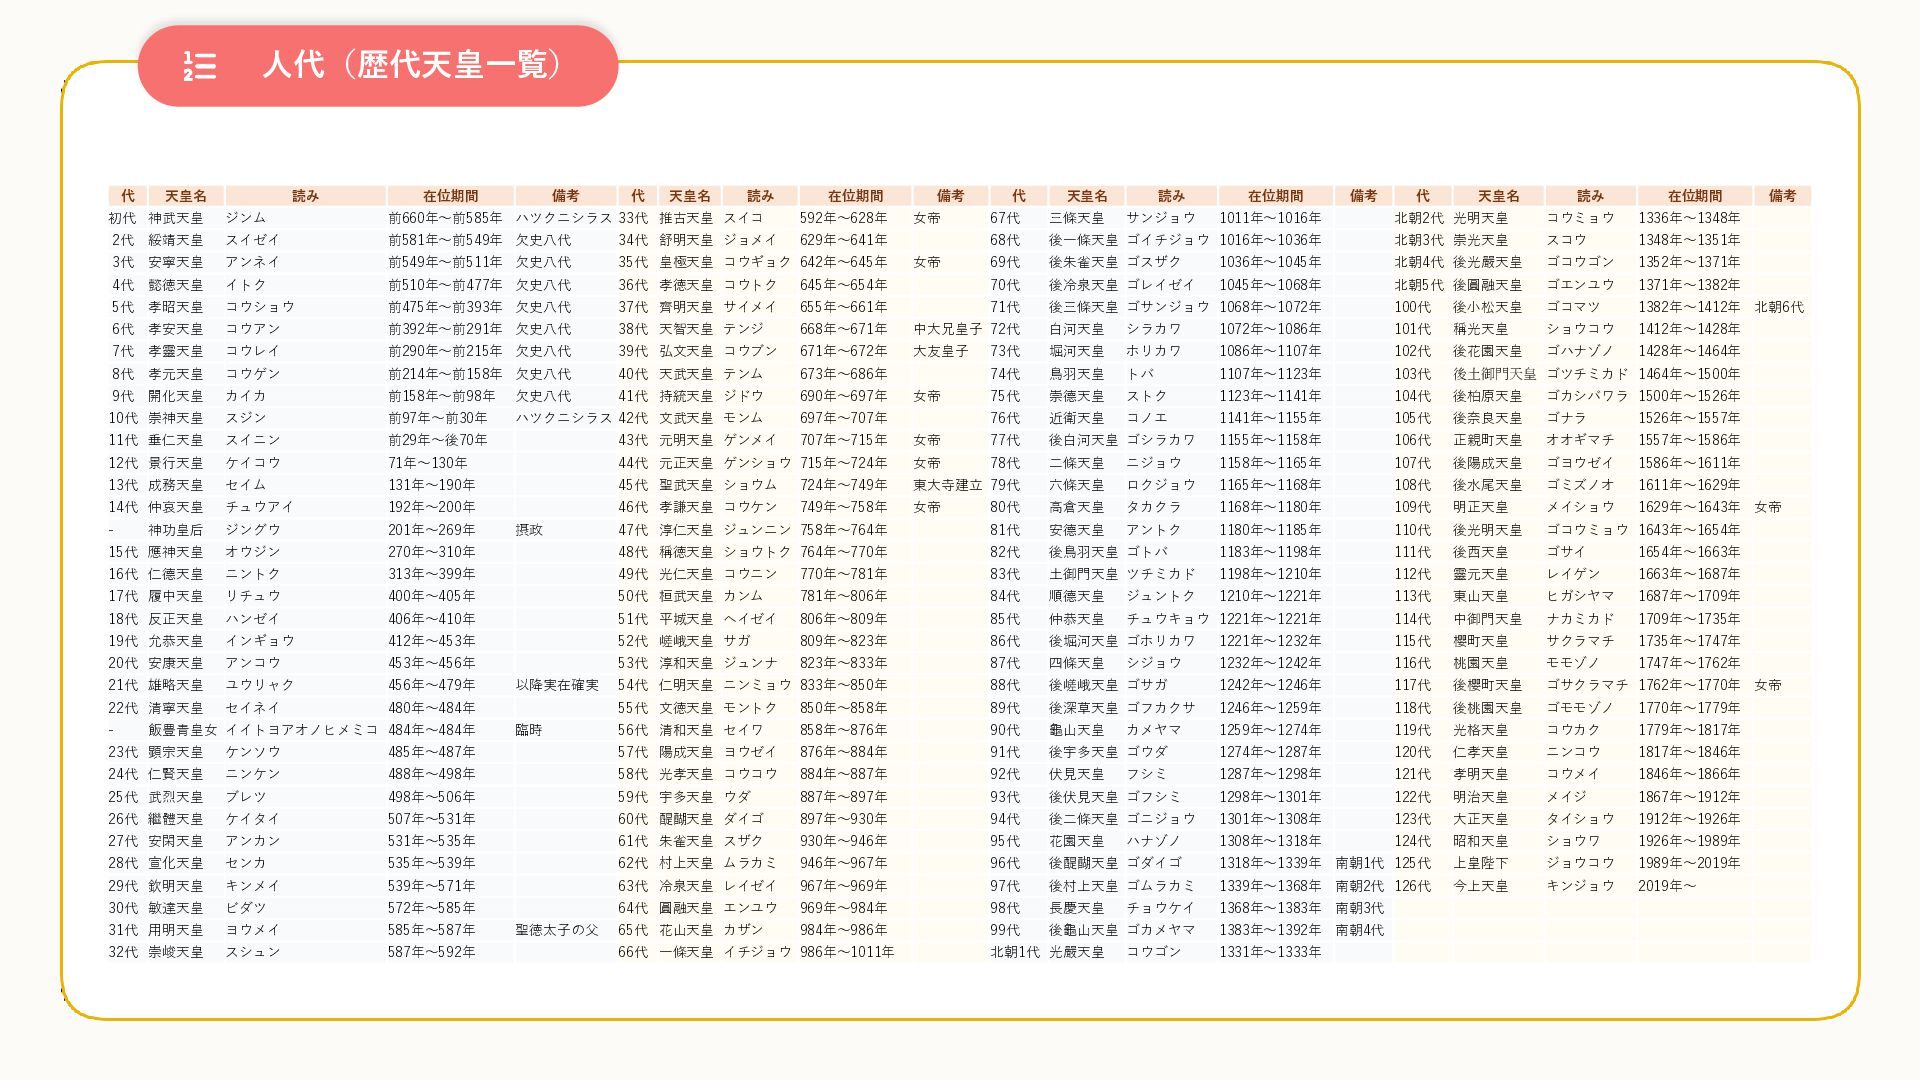This screenshot has height=1080, width=1920.
Task: Select the 今上天皇 cell
Action: [1480, 886]
